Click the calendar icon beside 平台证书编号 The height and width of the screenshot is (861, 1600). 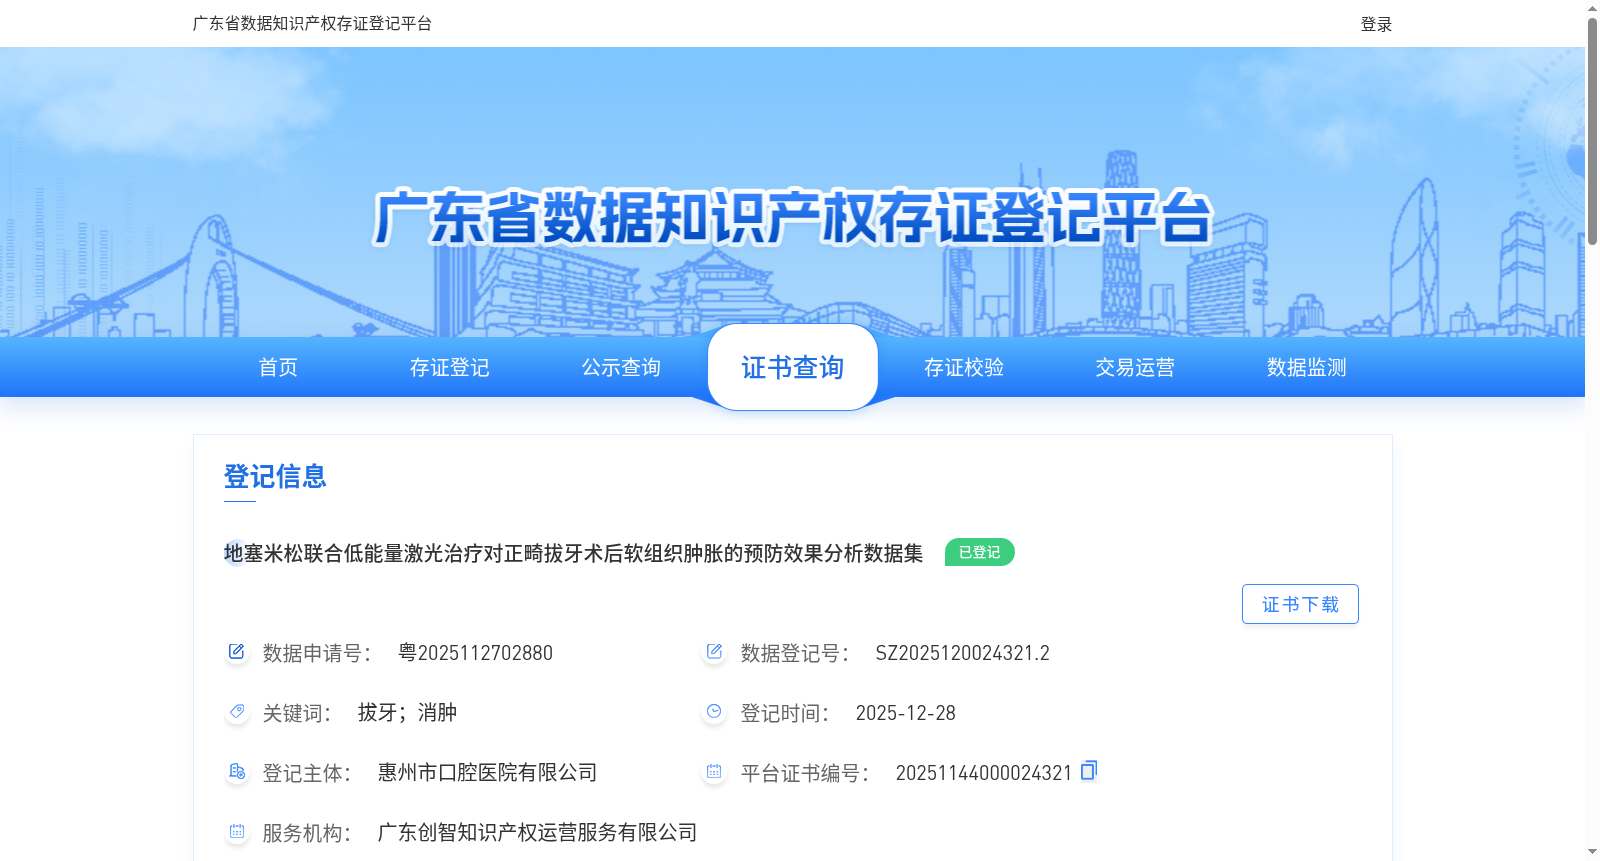point(714,772)
